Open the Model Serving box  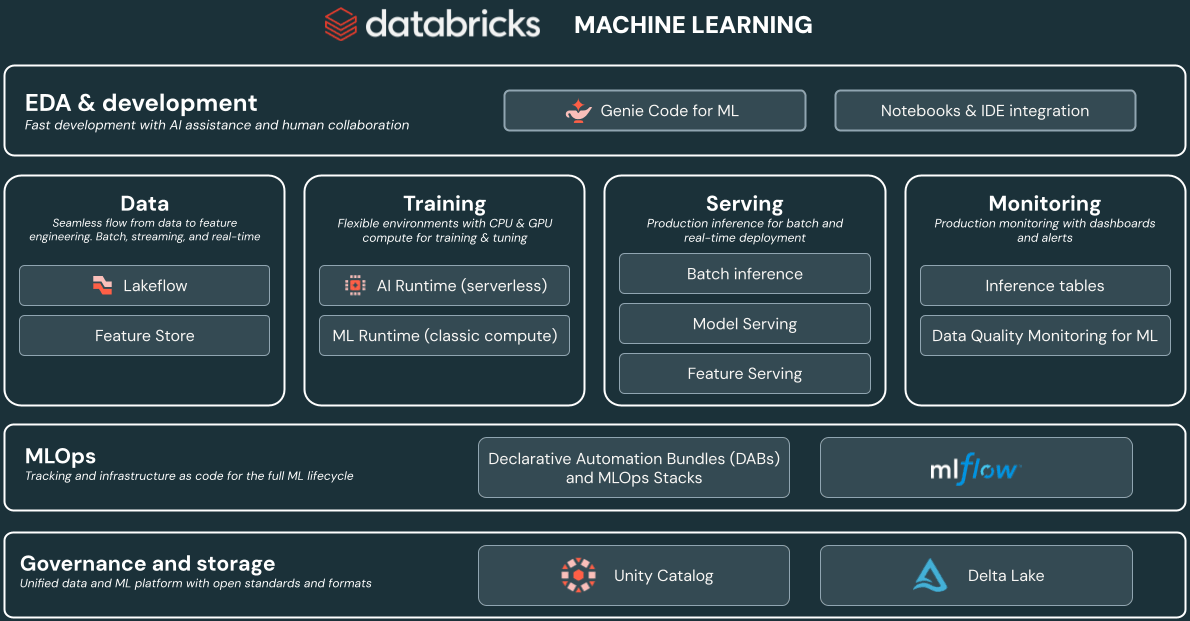[745, 323]
